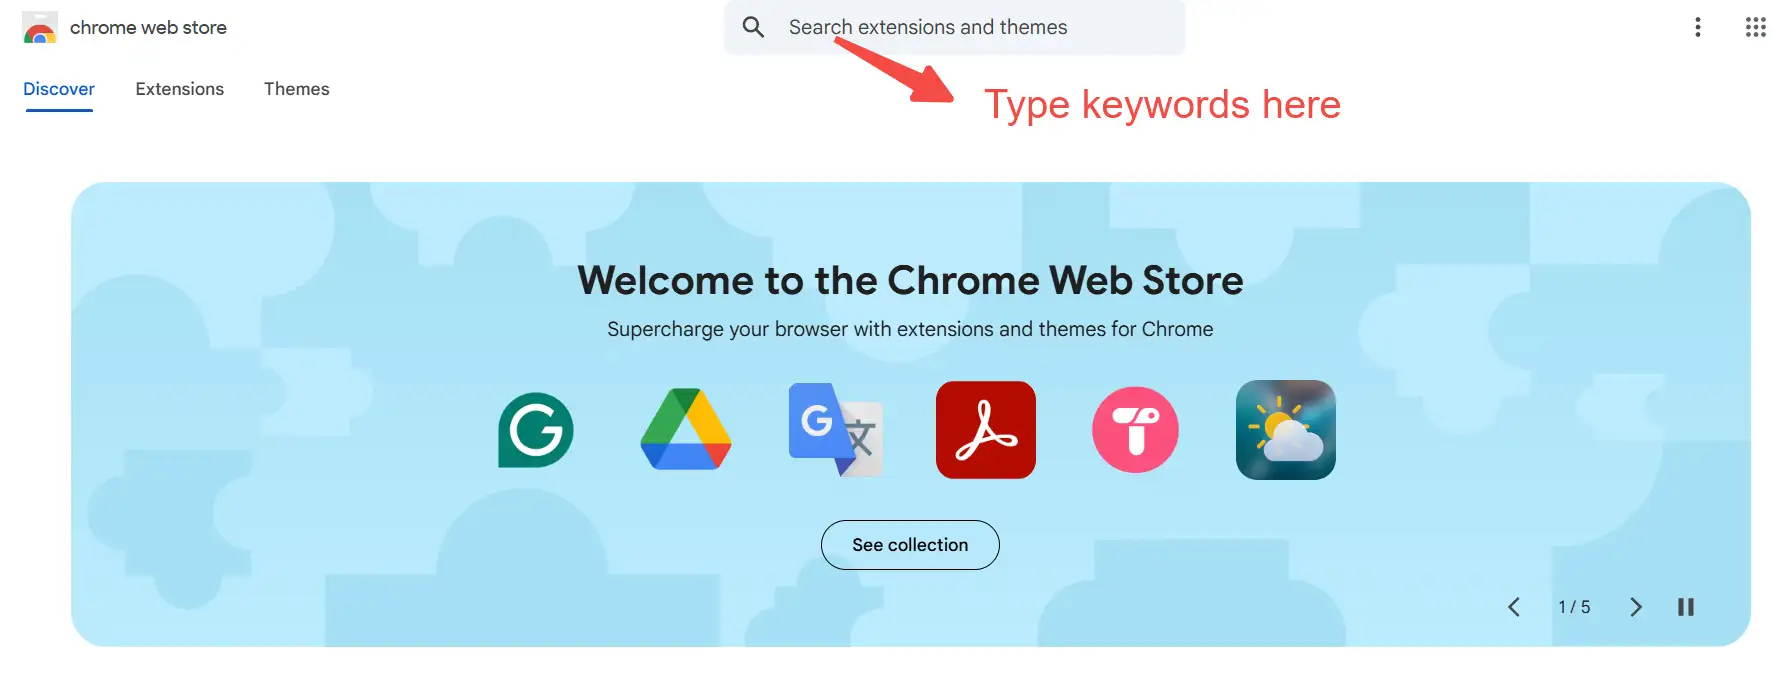Switch to the Themes tab
Screen dimensions: 1780x700
(297, 89)
